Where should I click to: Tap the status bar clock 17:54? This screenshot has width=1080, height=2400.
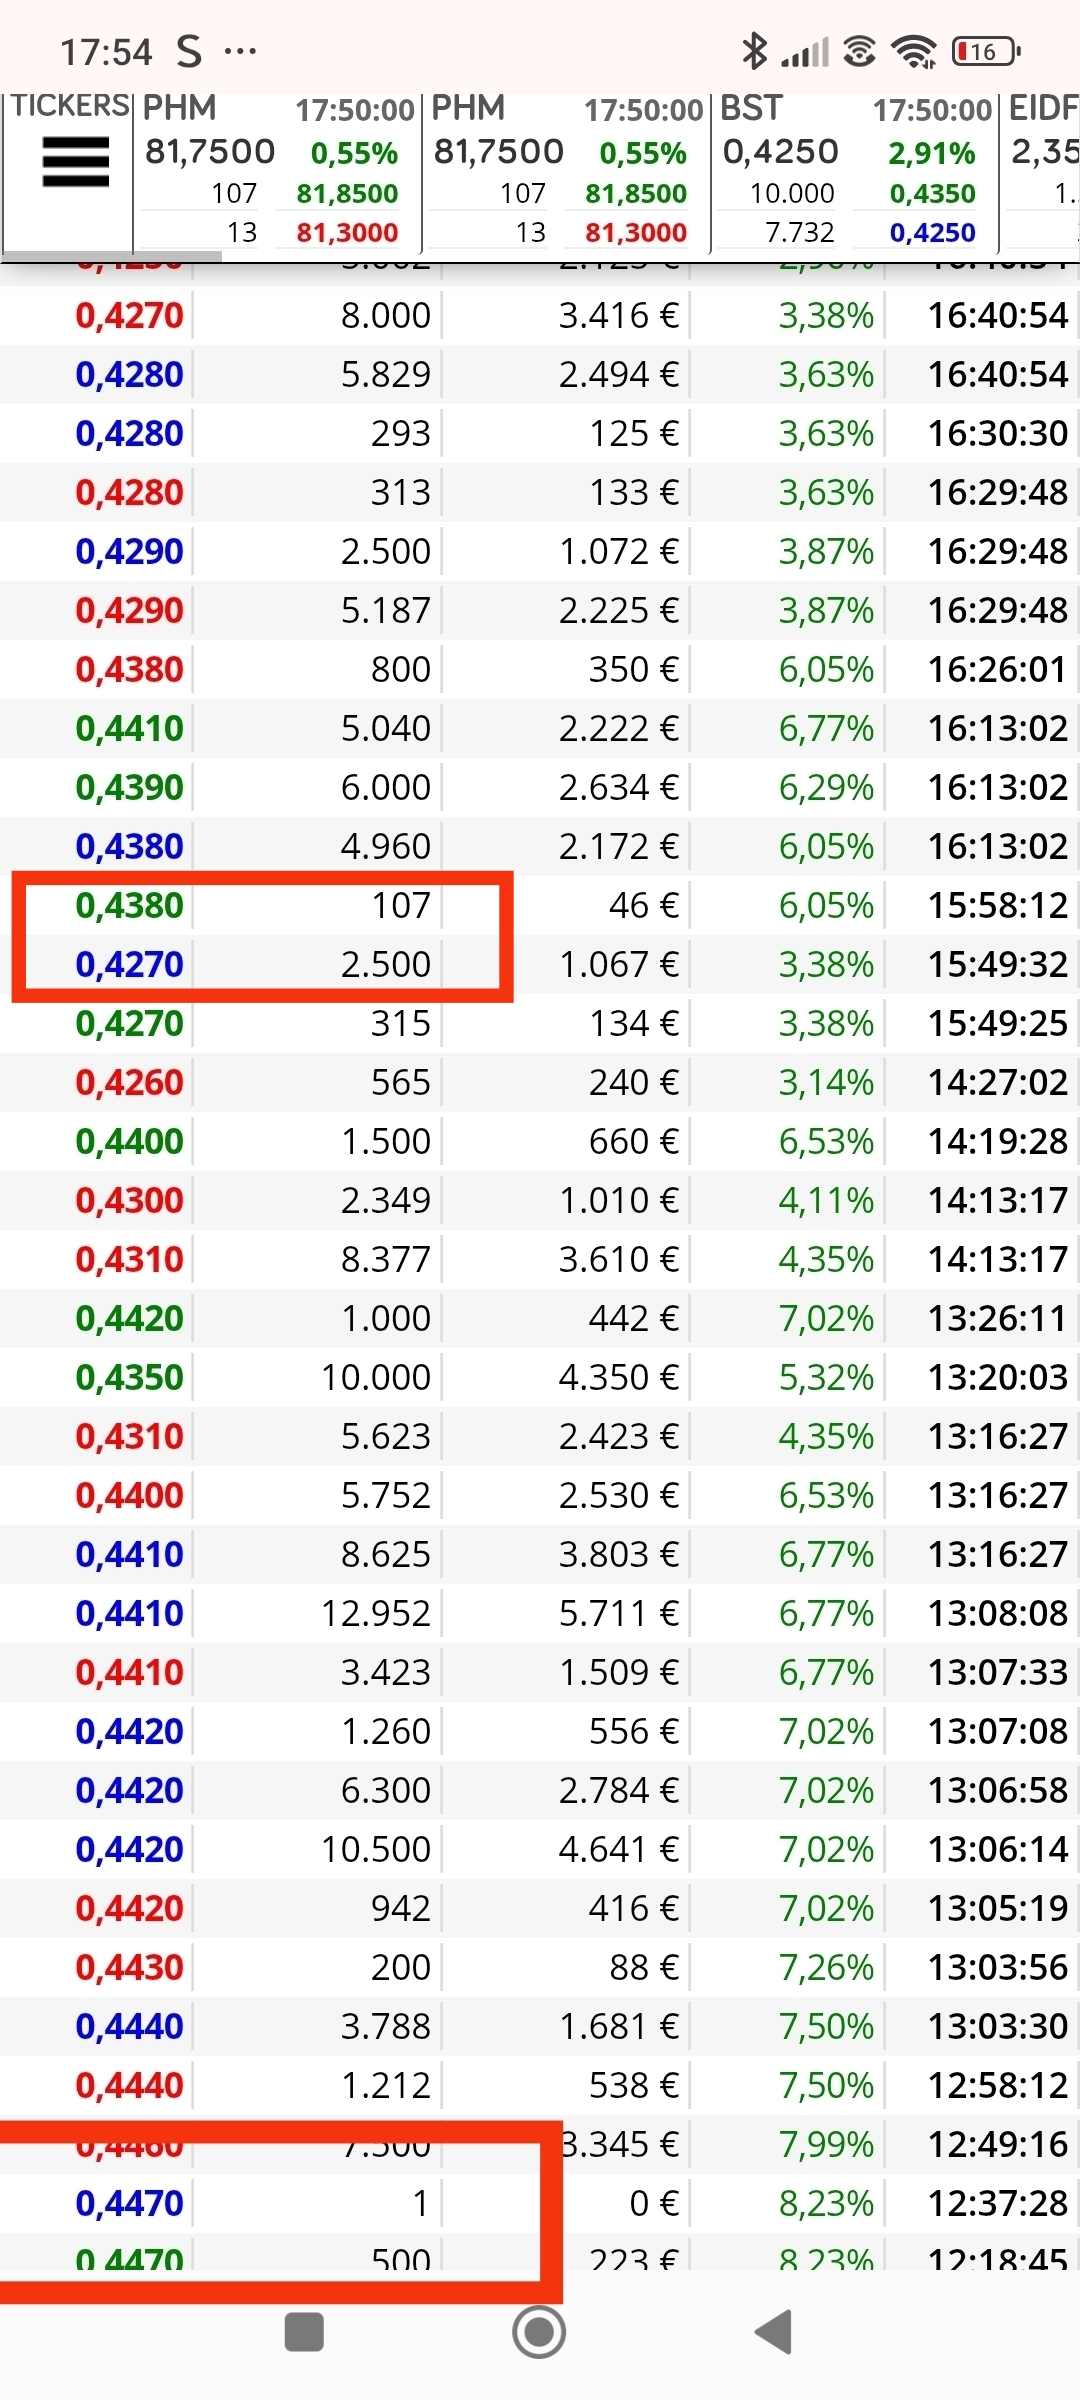click(106, 51)
